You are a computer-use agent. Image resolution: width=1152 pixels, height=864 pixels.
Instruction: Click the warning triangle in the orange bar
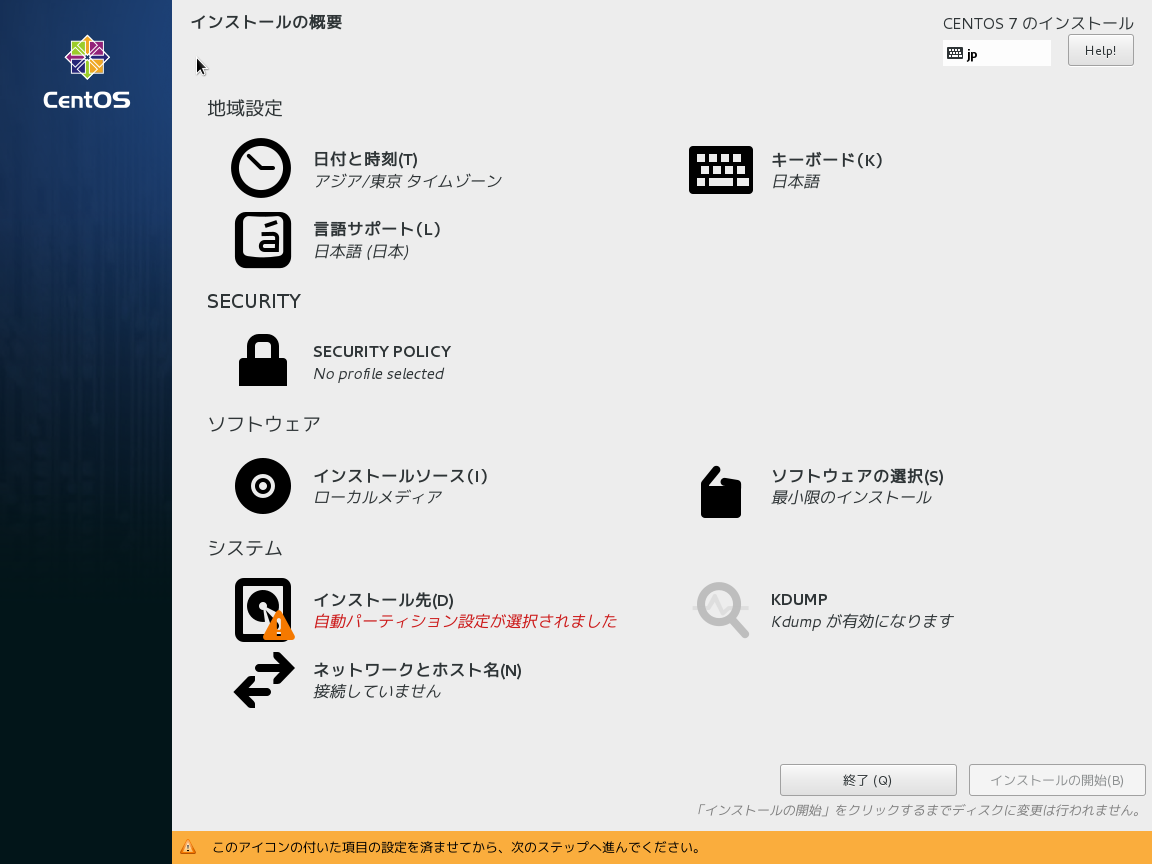[x=188, y=847]
